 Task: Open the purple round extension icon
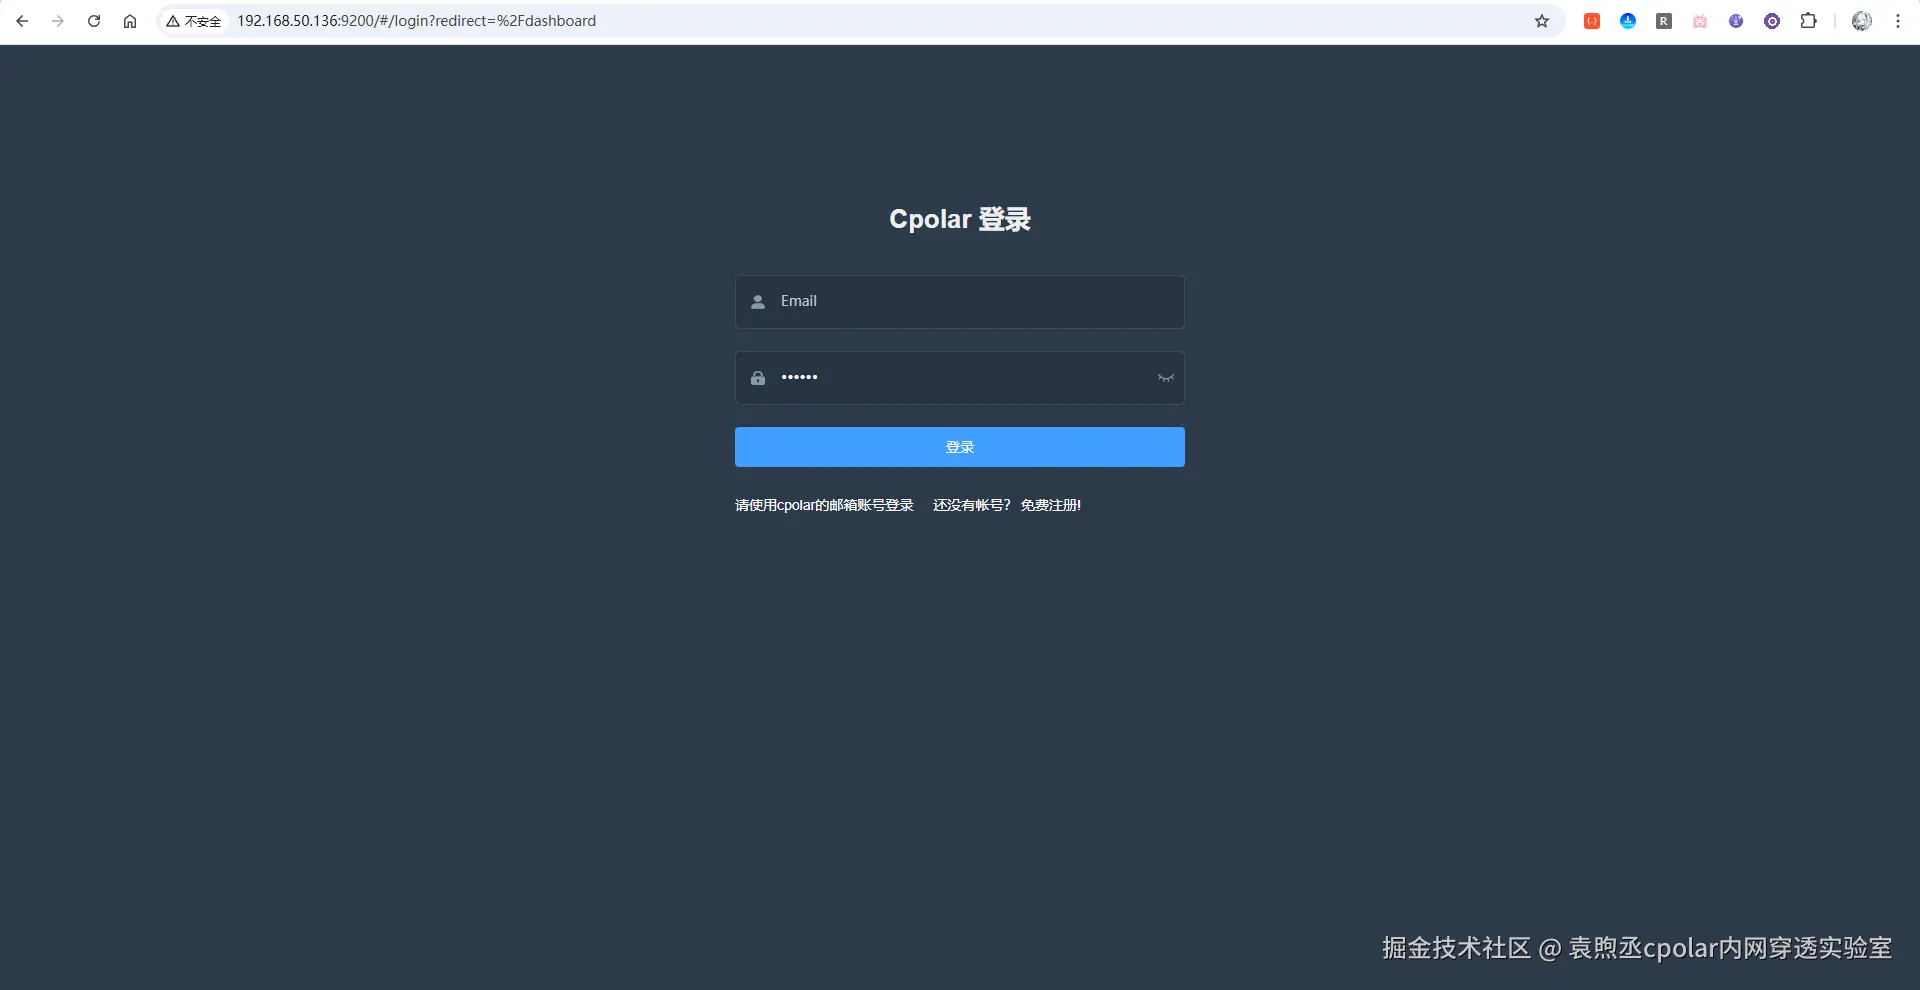coord(1736,21)
